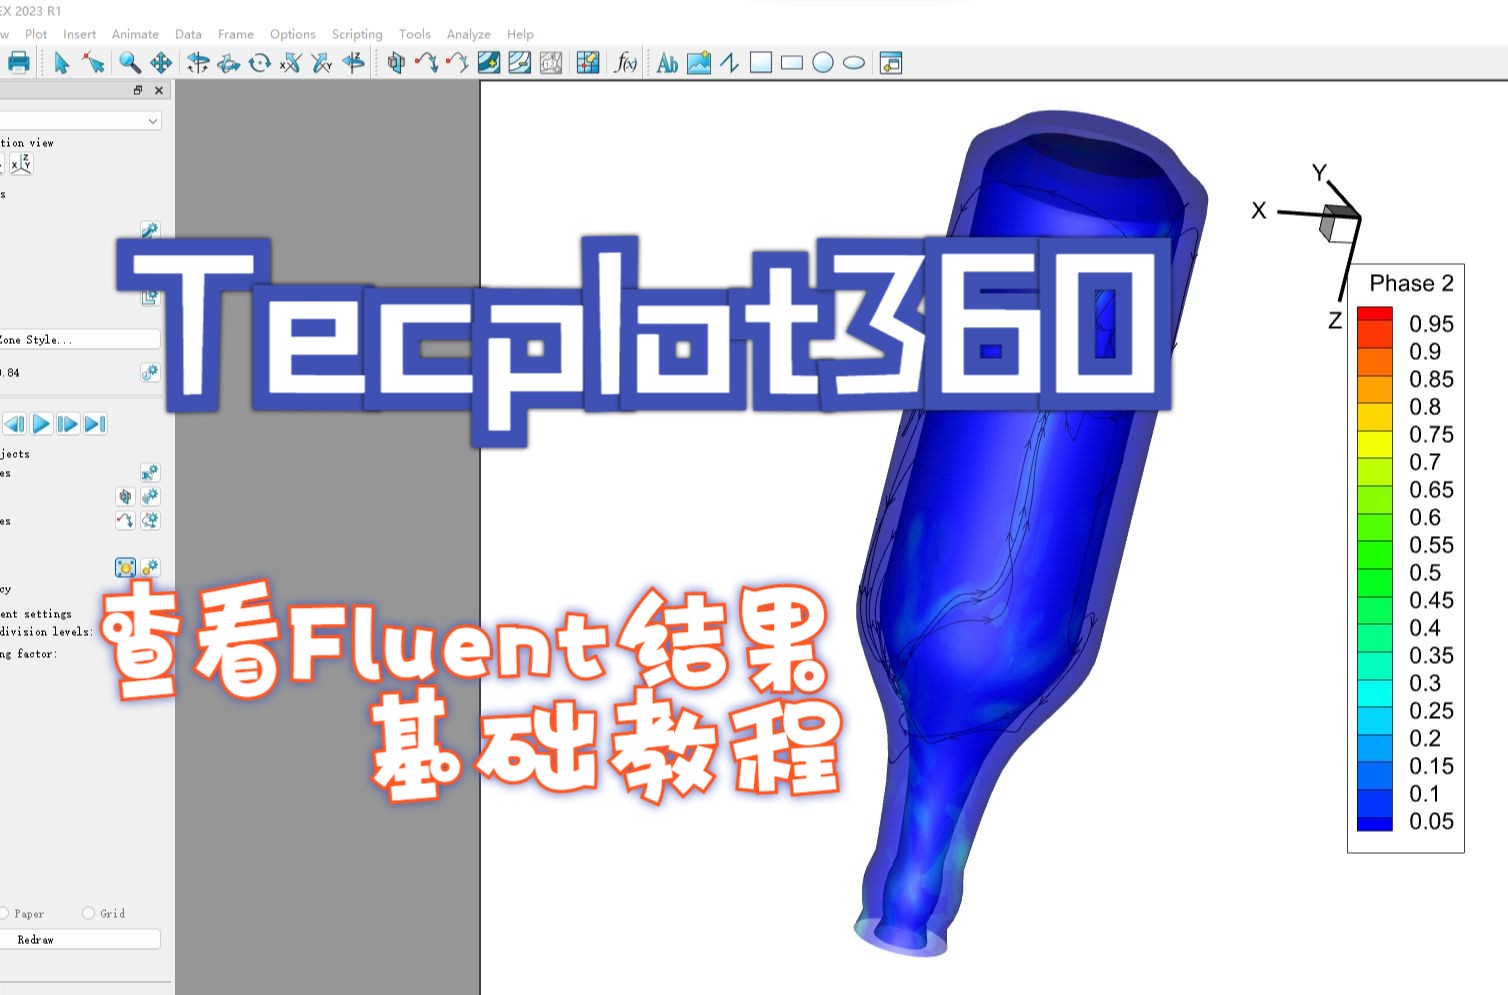
Task: Select the Z-axis rotate tool
Action: tap(353, 63)
